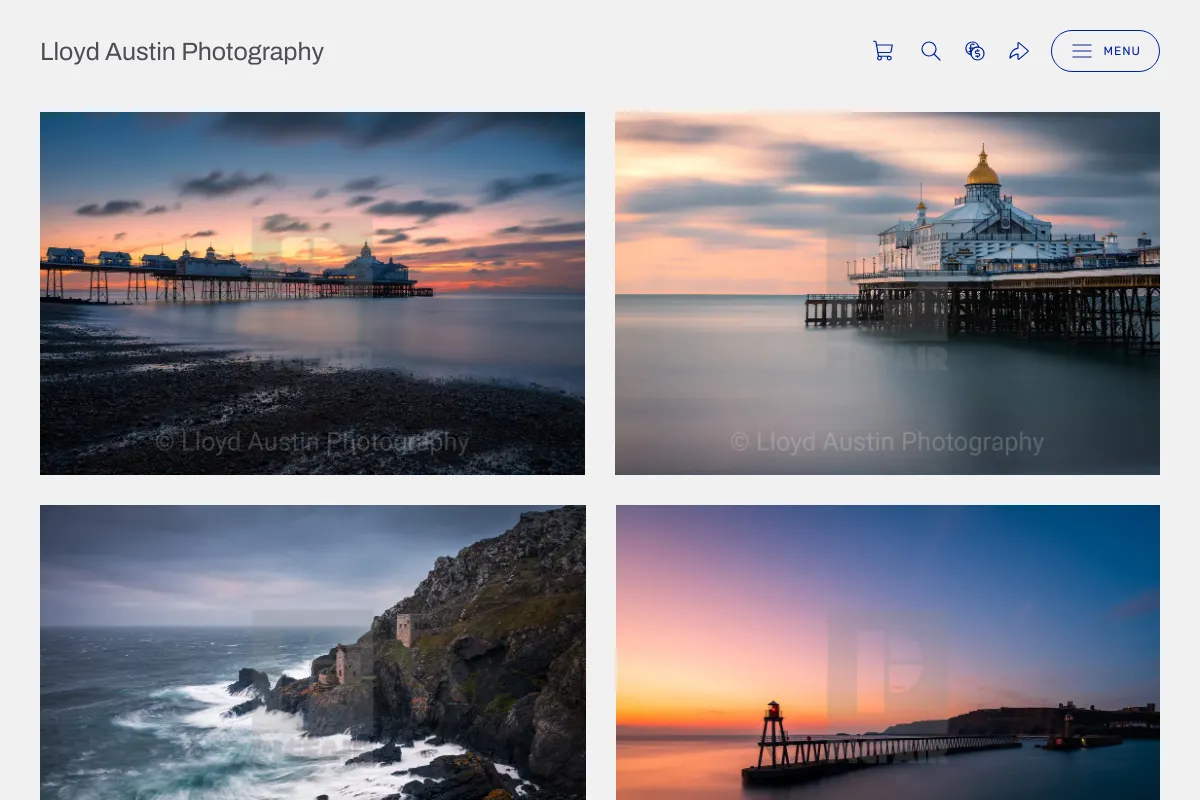Open the currency selector icon
This screenshot has width=1200, height=800.
[x=975, y=51]
